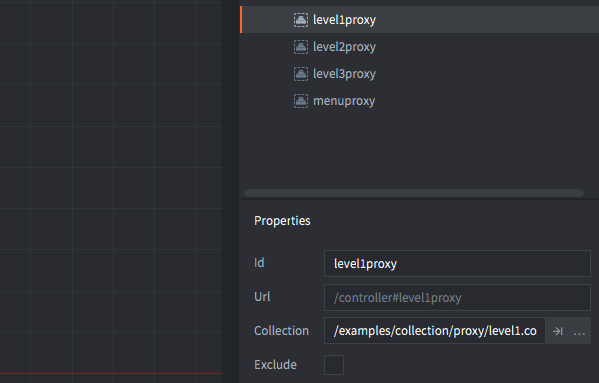The image size is (599, 383).
Task: Click the Collection path input field
Action: pyautogui.click(x=435, y=331)
